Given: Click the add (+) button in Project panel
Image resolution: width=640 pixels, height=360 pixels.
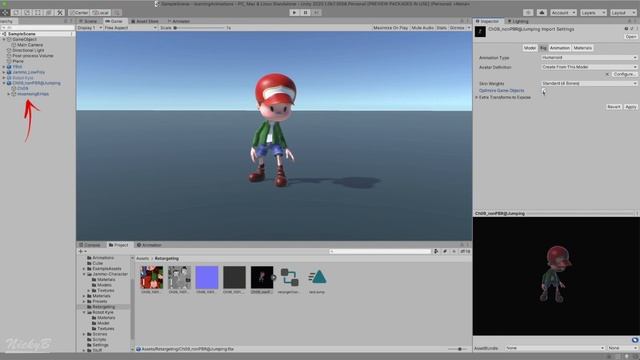Looking at the screenshot, I should click(82, 251).
